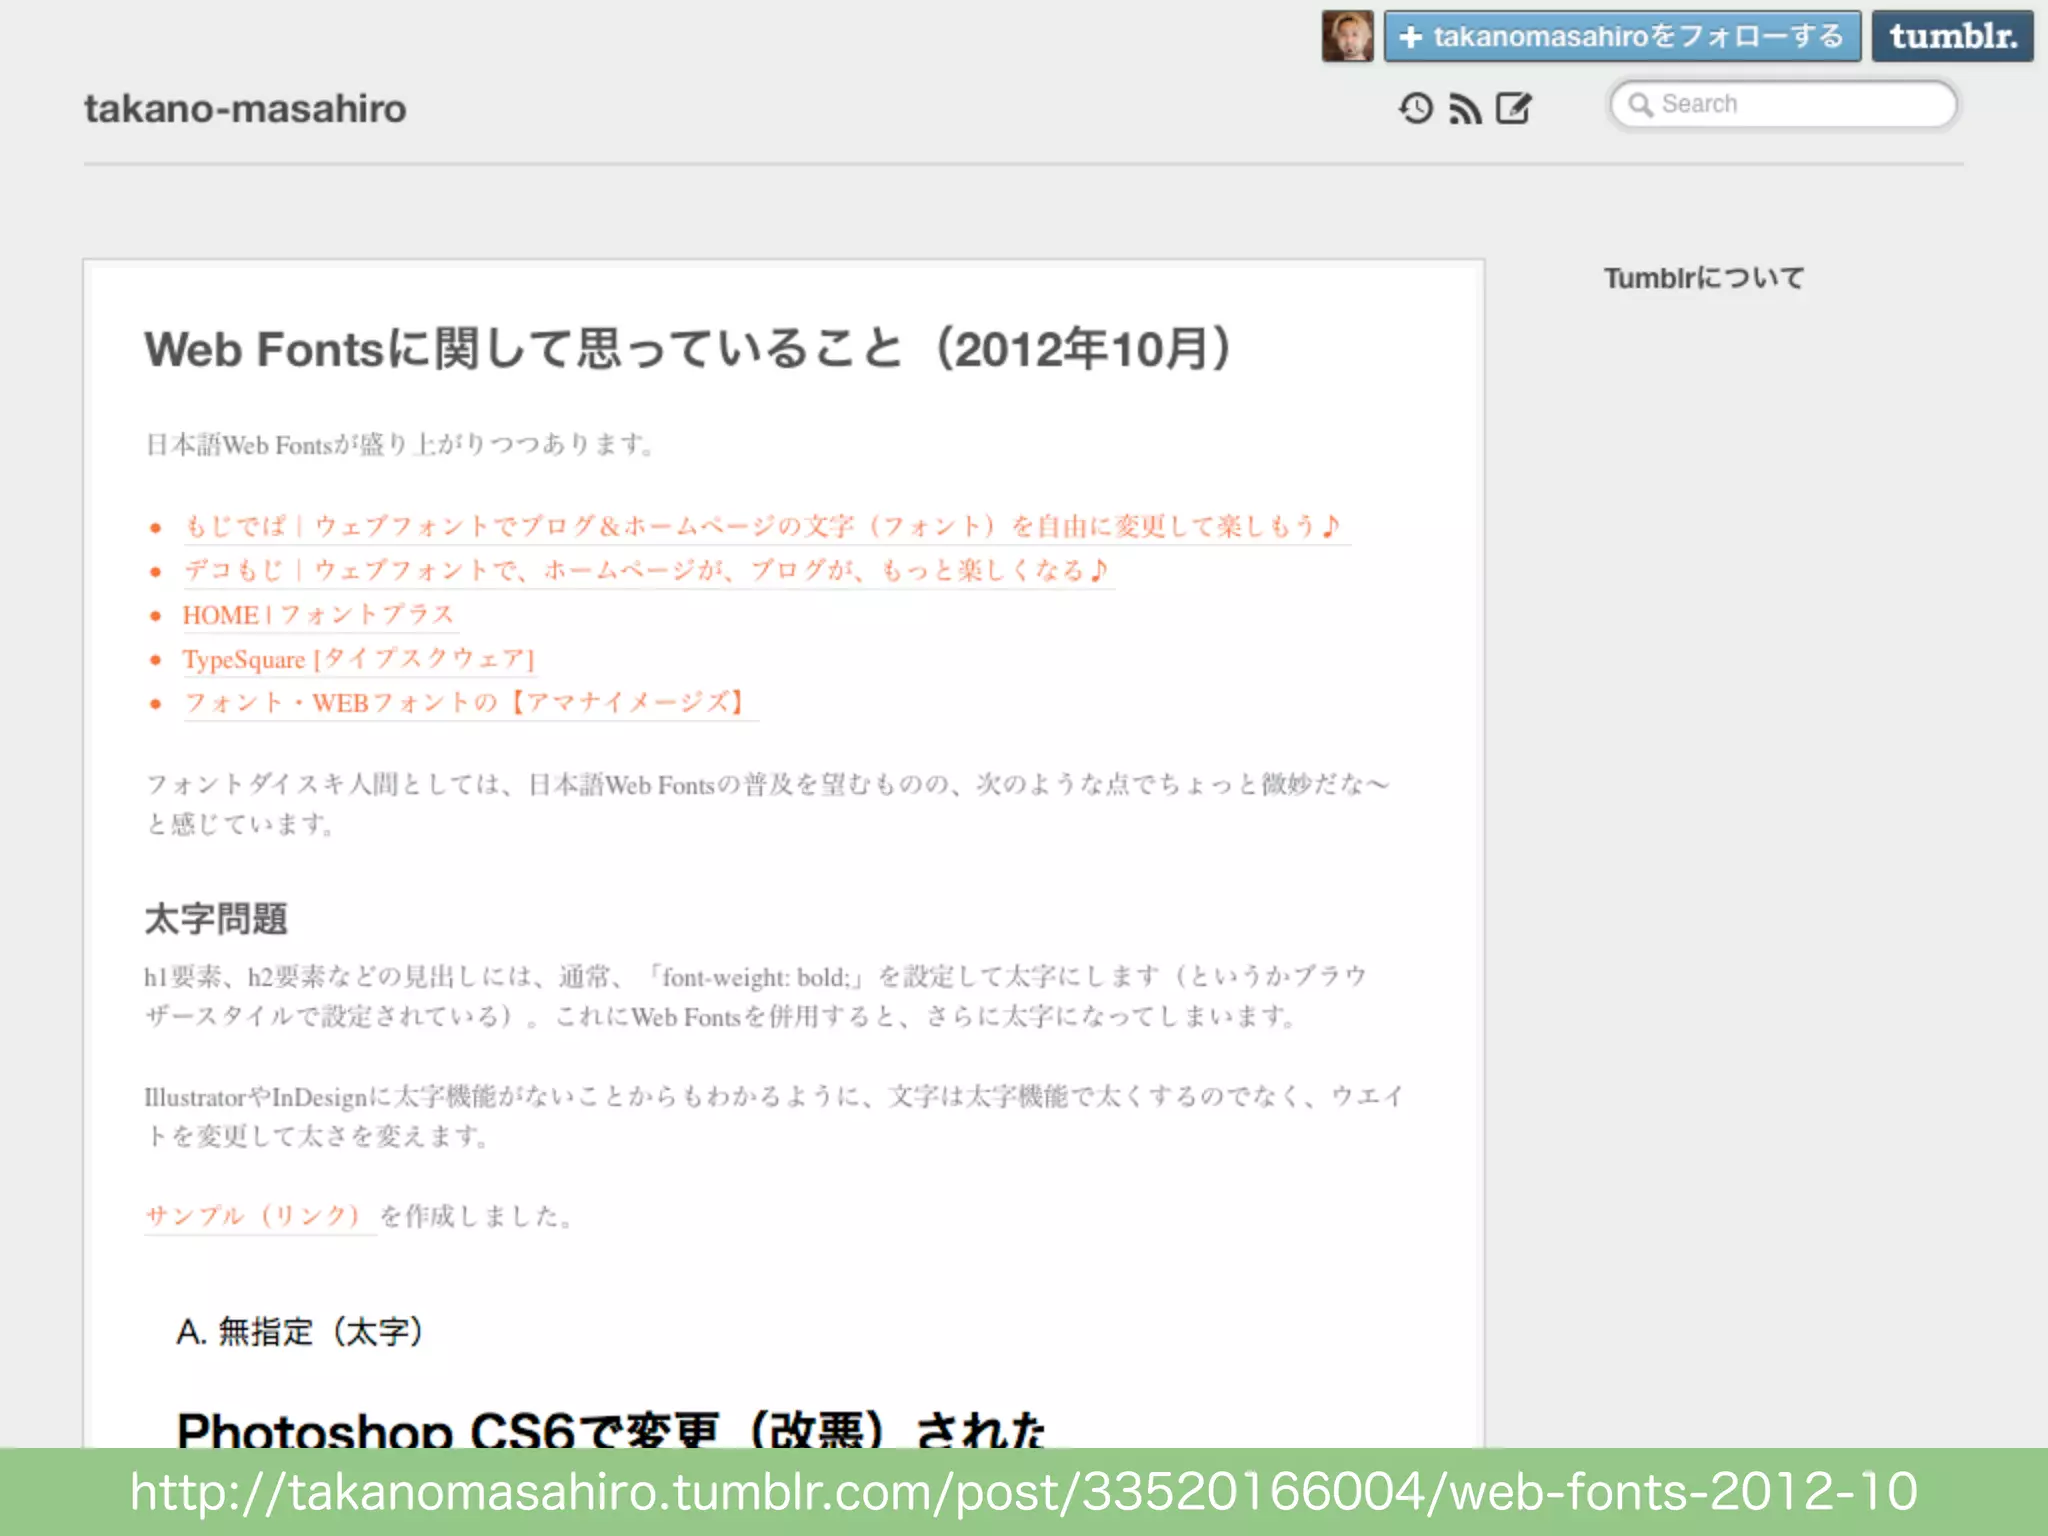Click the takanomasahiro avatar thumbnail
The width and height of the screenshot is (2048, 1536).
pos(1347,36)
